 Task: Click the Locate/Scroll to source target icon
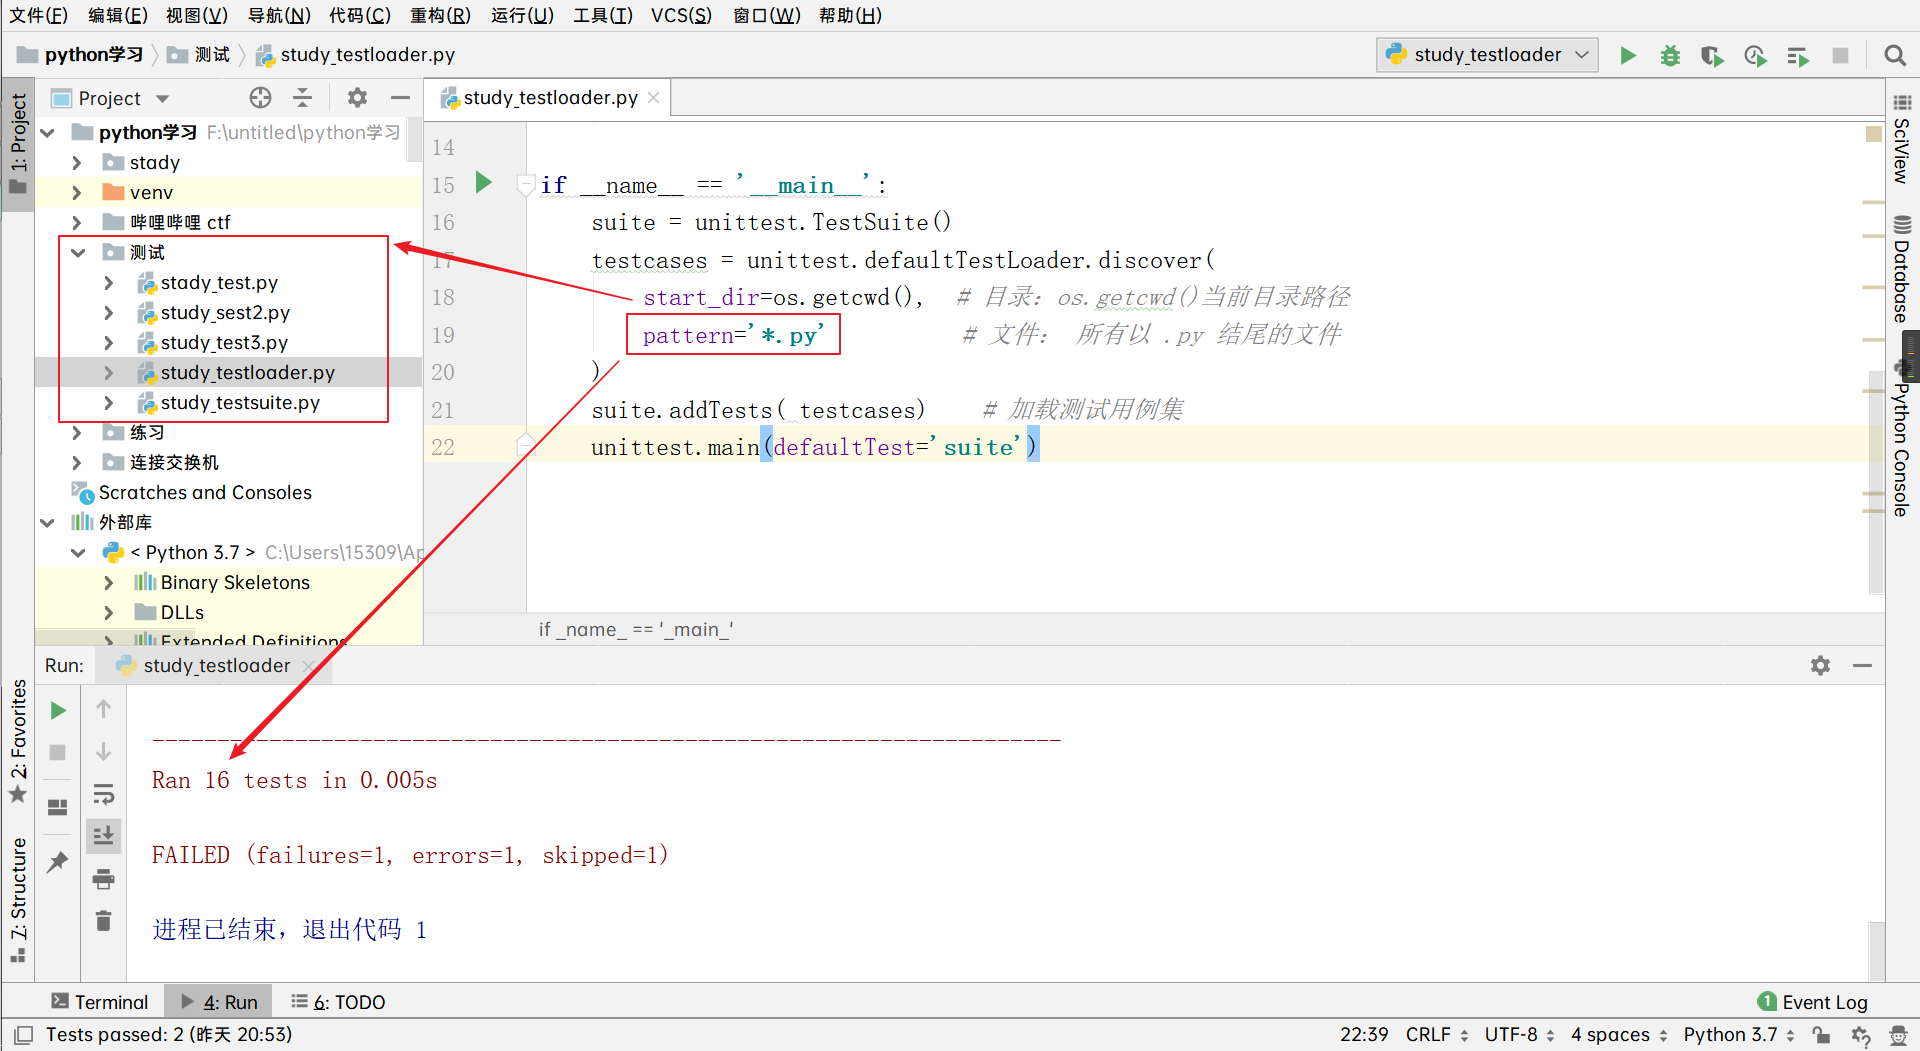click(260, 98)
